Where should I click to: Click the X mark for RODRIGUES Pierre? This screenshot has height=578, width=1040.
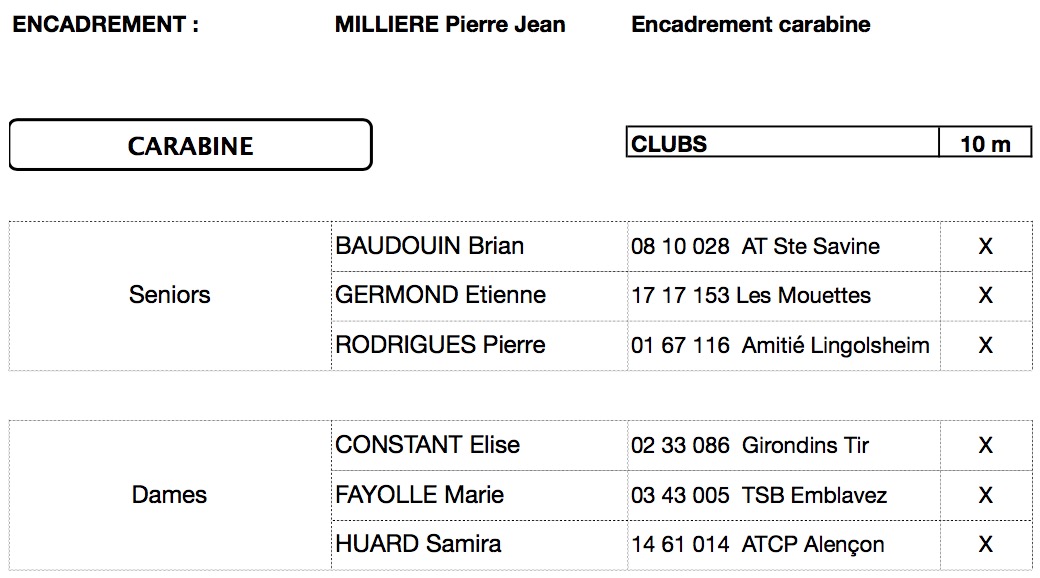tap(986, 345)
